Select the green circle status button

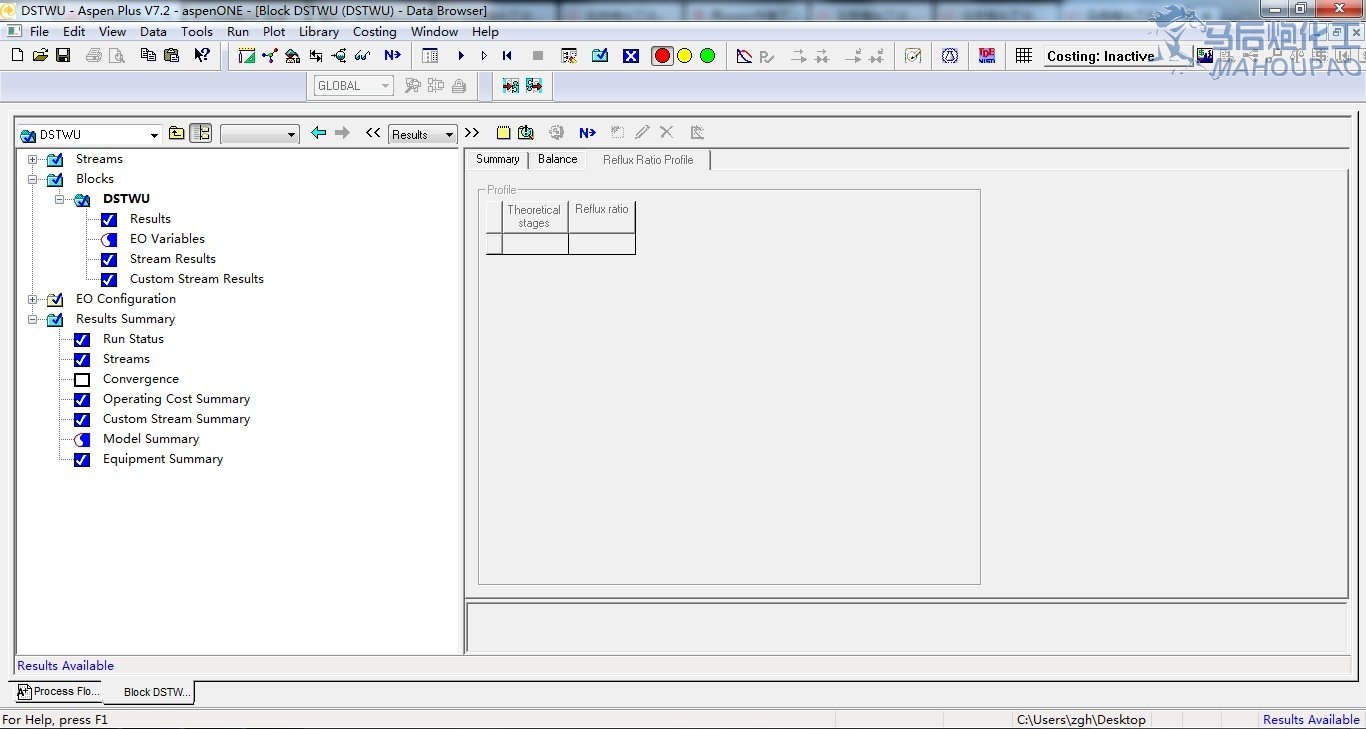point(708,56)
